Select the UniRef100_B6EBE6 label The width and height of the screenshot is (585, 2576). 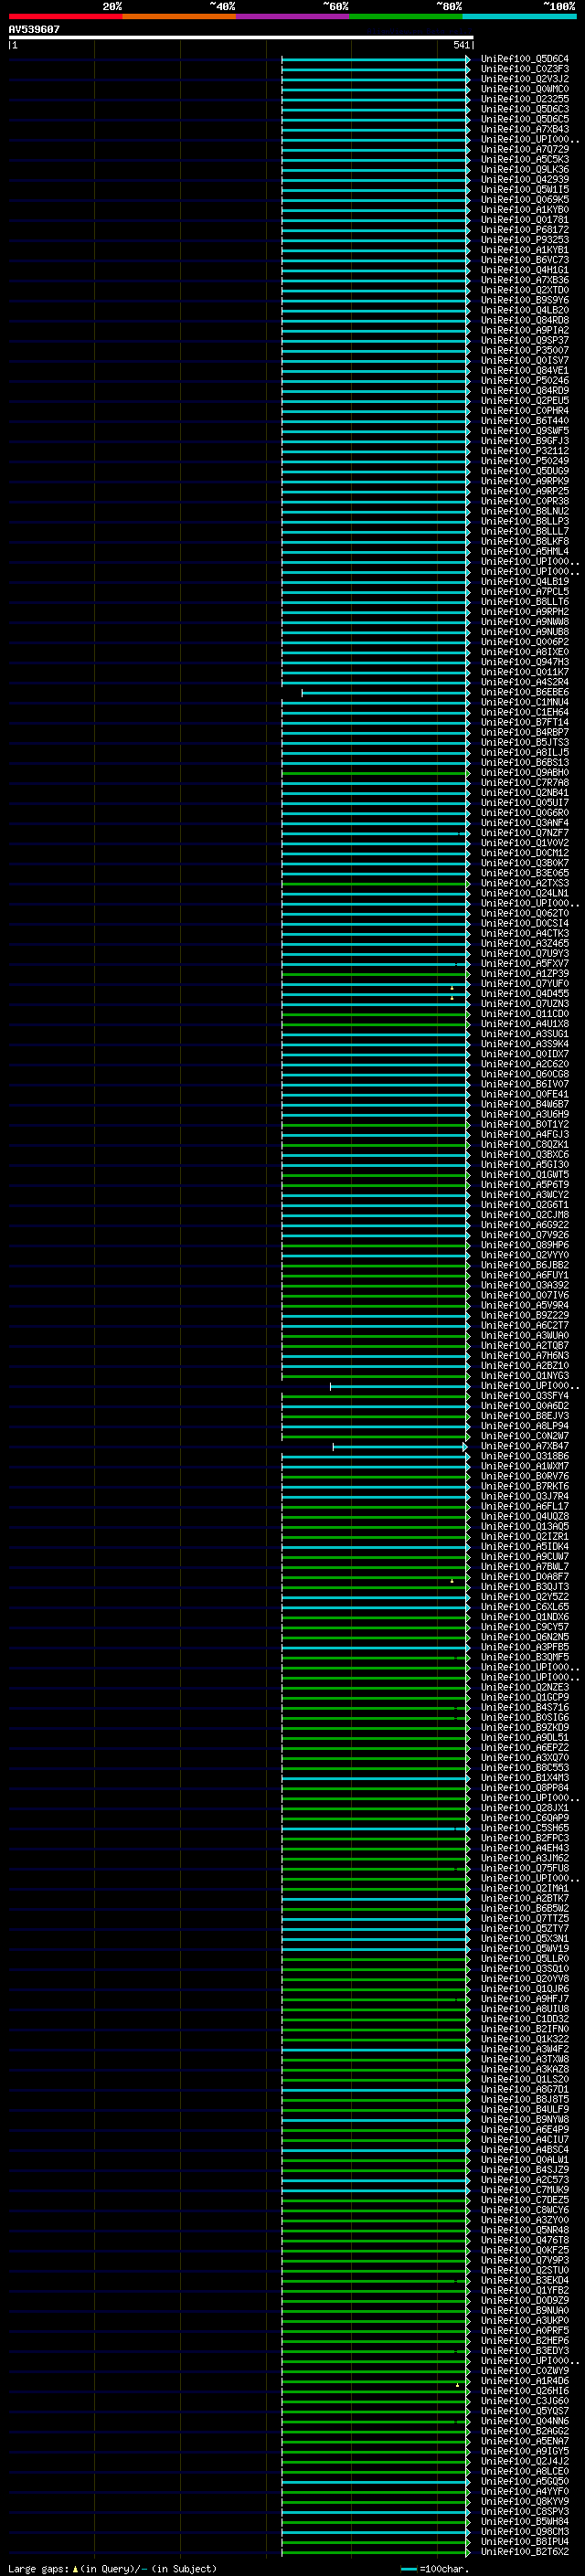(x=524, y=692)
